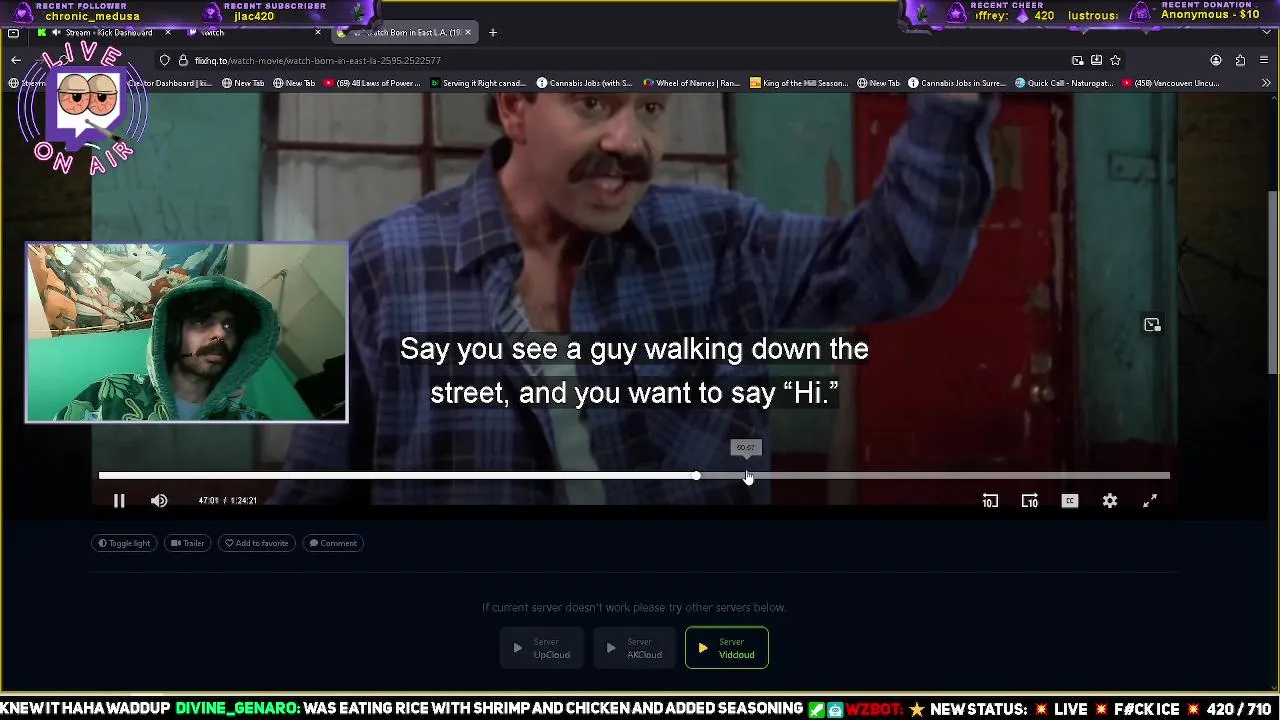Click the 47:01 / 1:24:21 time display
This screenshot has width=1280, height=720.
click(x=228, y=501)
